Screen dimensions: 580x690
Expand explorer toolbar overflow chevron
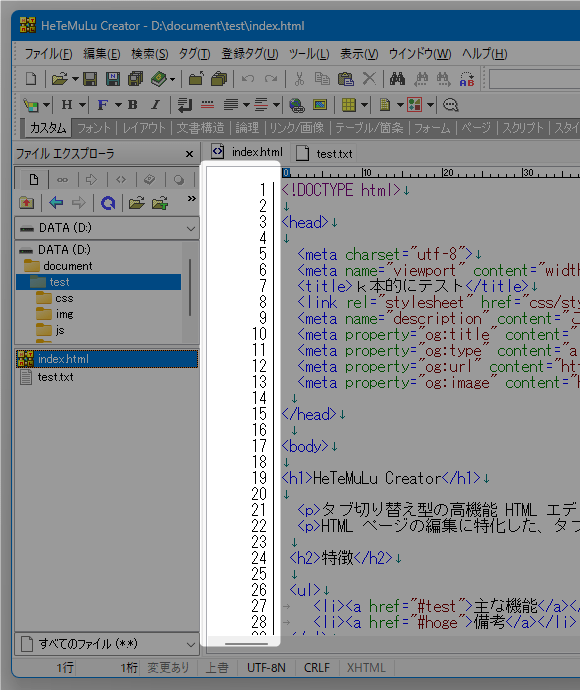(x=191, y=198)
